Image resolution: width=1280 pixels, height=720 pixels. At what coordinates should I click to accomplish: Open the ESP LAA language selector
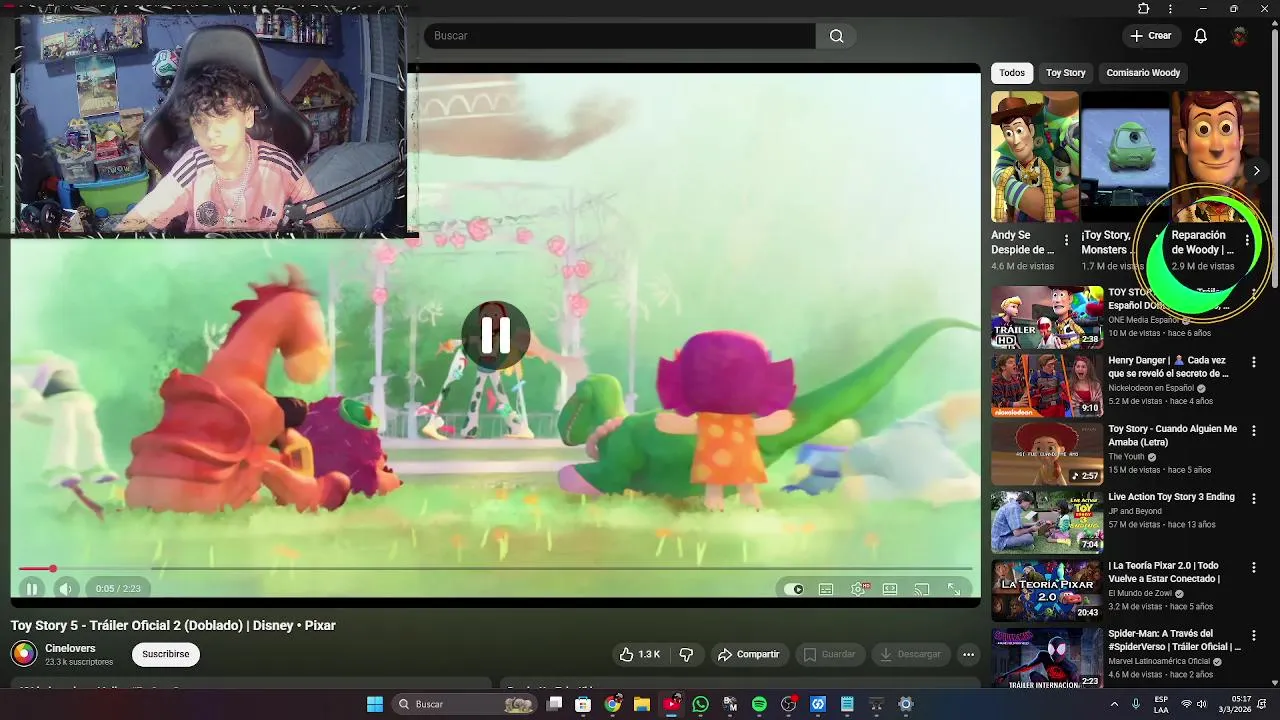1161,704
